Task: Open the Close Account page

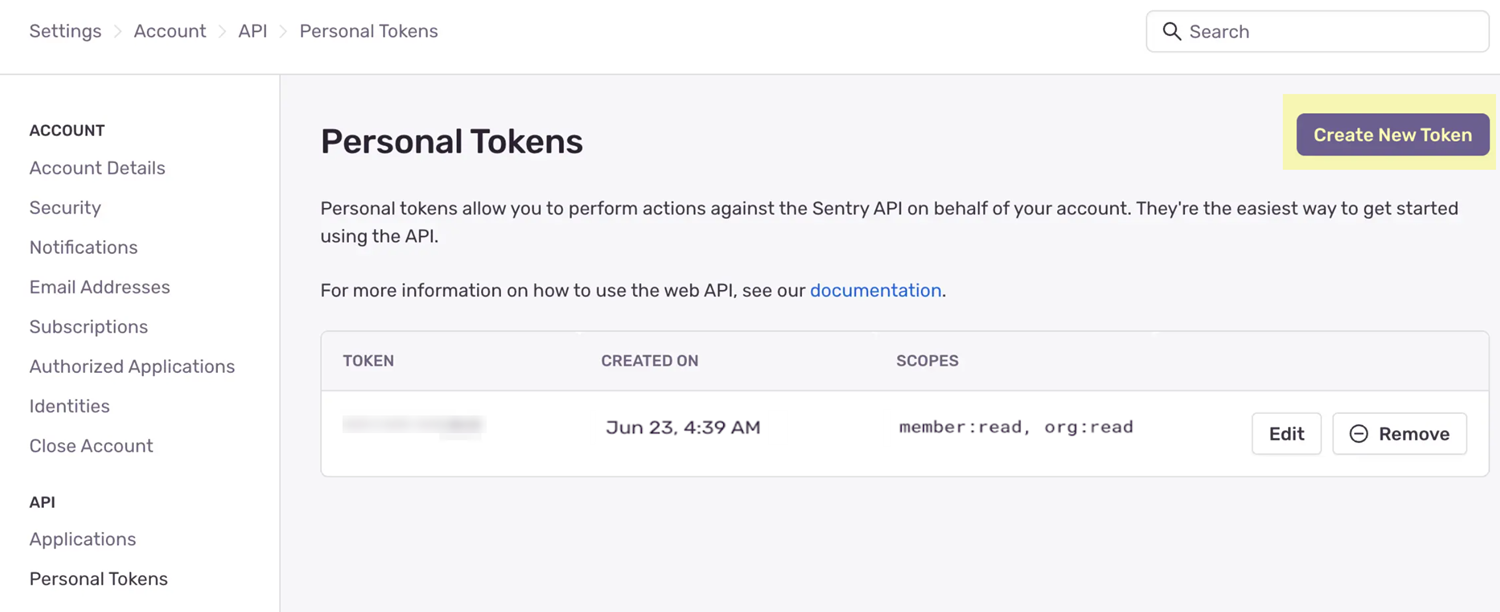Action: coord(91,446)
